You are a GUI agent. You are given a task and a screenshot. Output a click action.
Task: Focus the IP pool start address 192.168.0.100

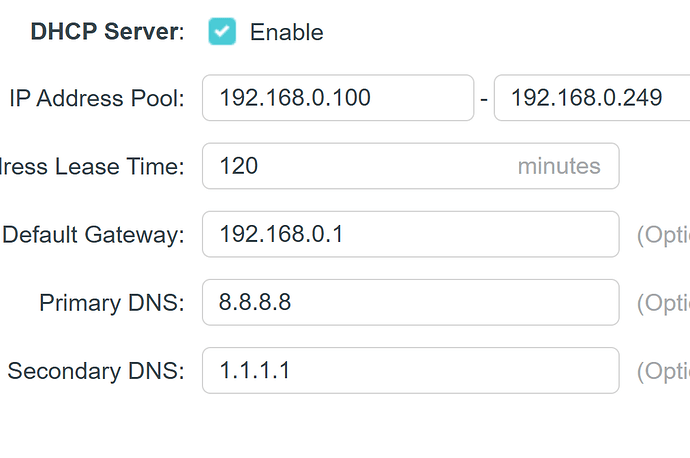click(x=337, y=98)
